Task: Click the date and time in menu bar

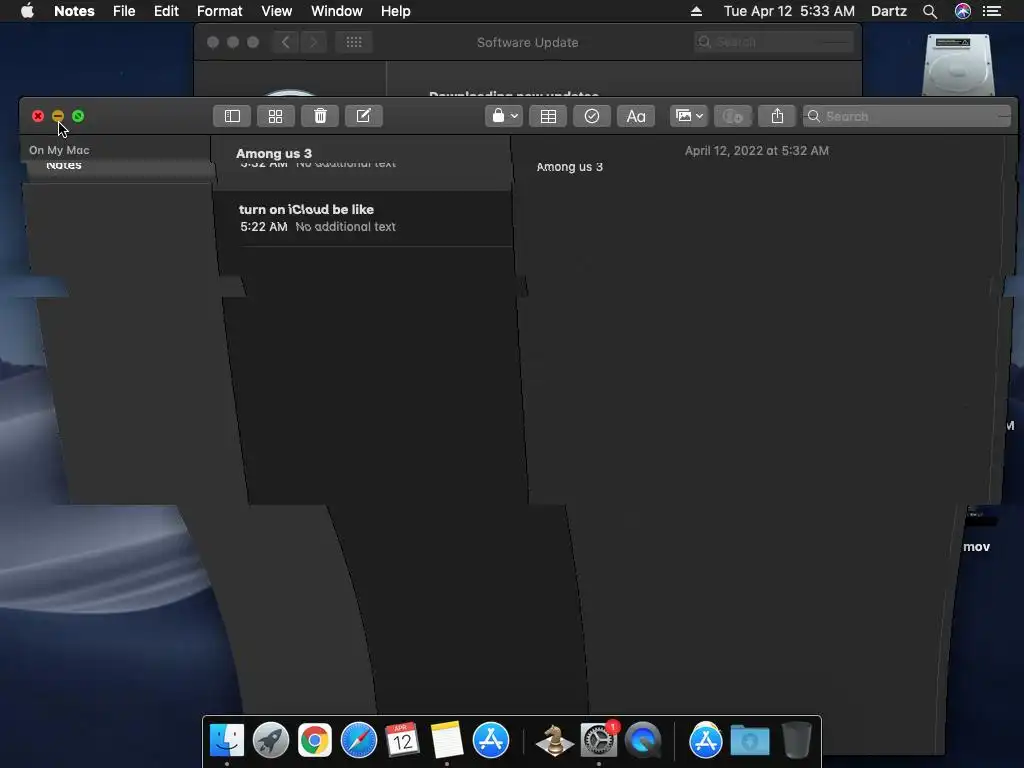Action: point(789,11)
